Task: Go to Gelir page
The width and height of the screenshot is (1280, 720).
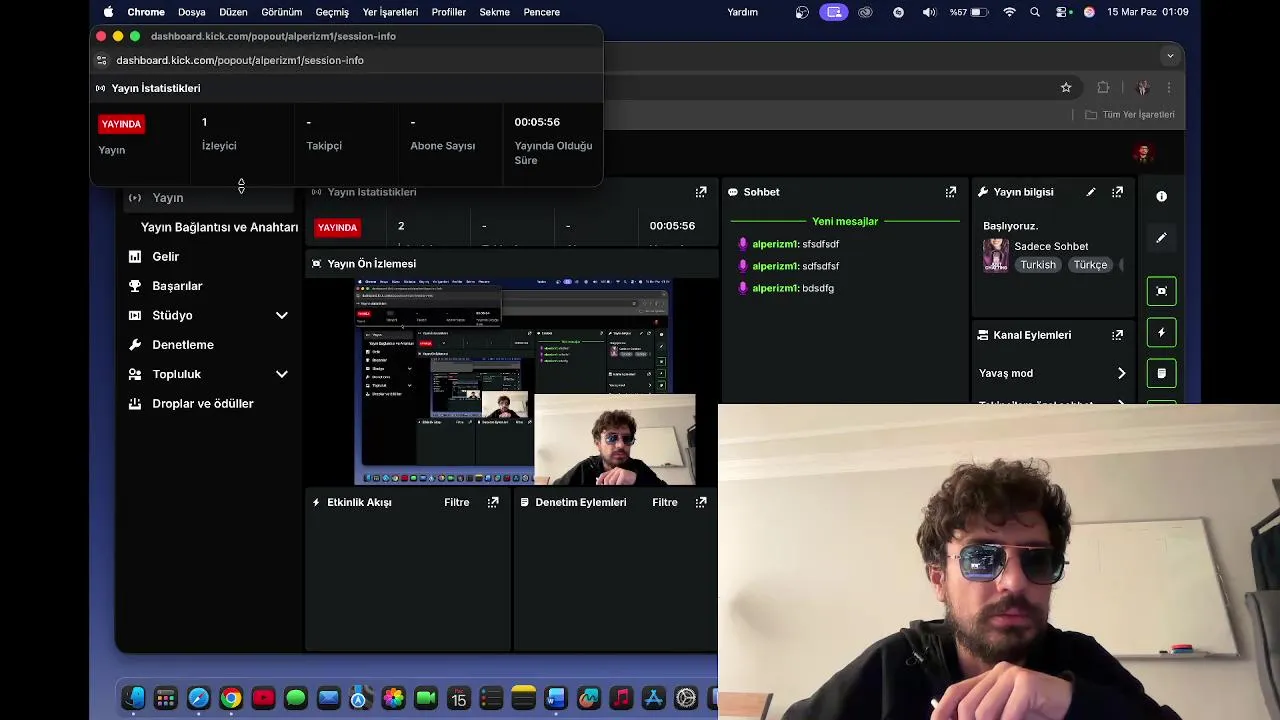Action: tap(166, 257)
